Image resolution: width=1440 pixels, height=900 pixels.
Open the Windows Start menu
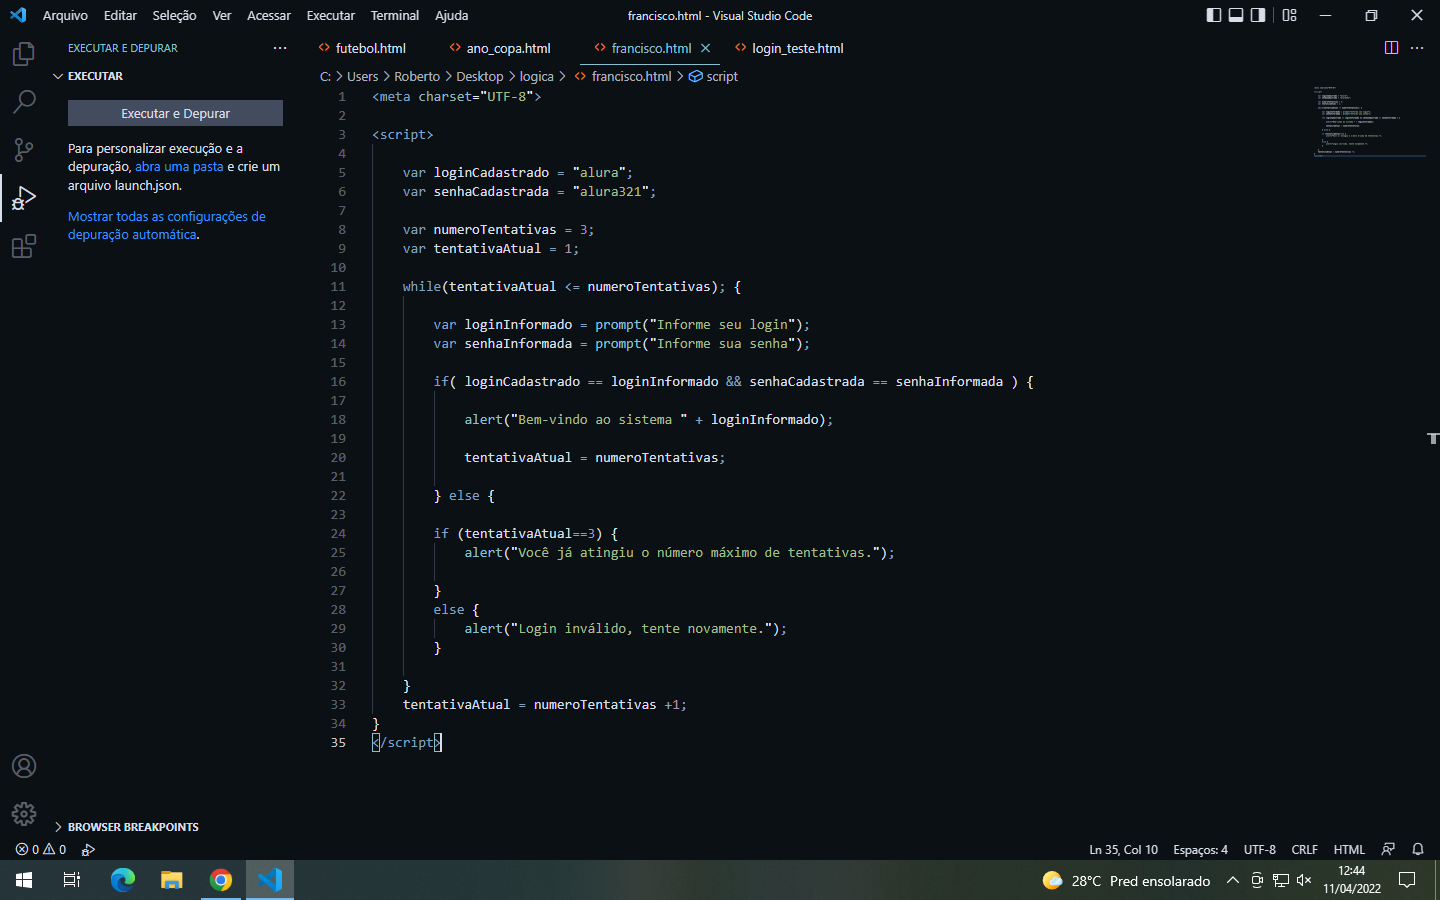24,880
